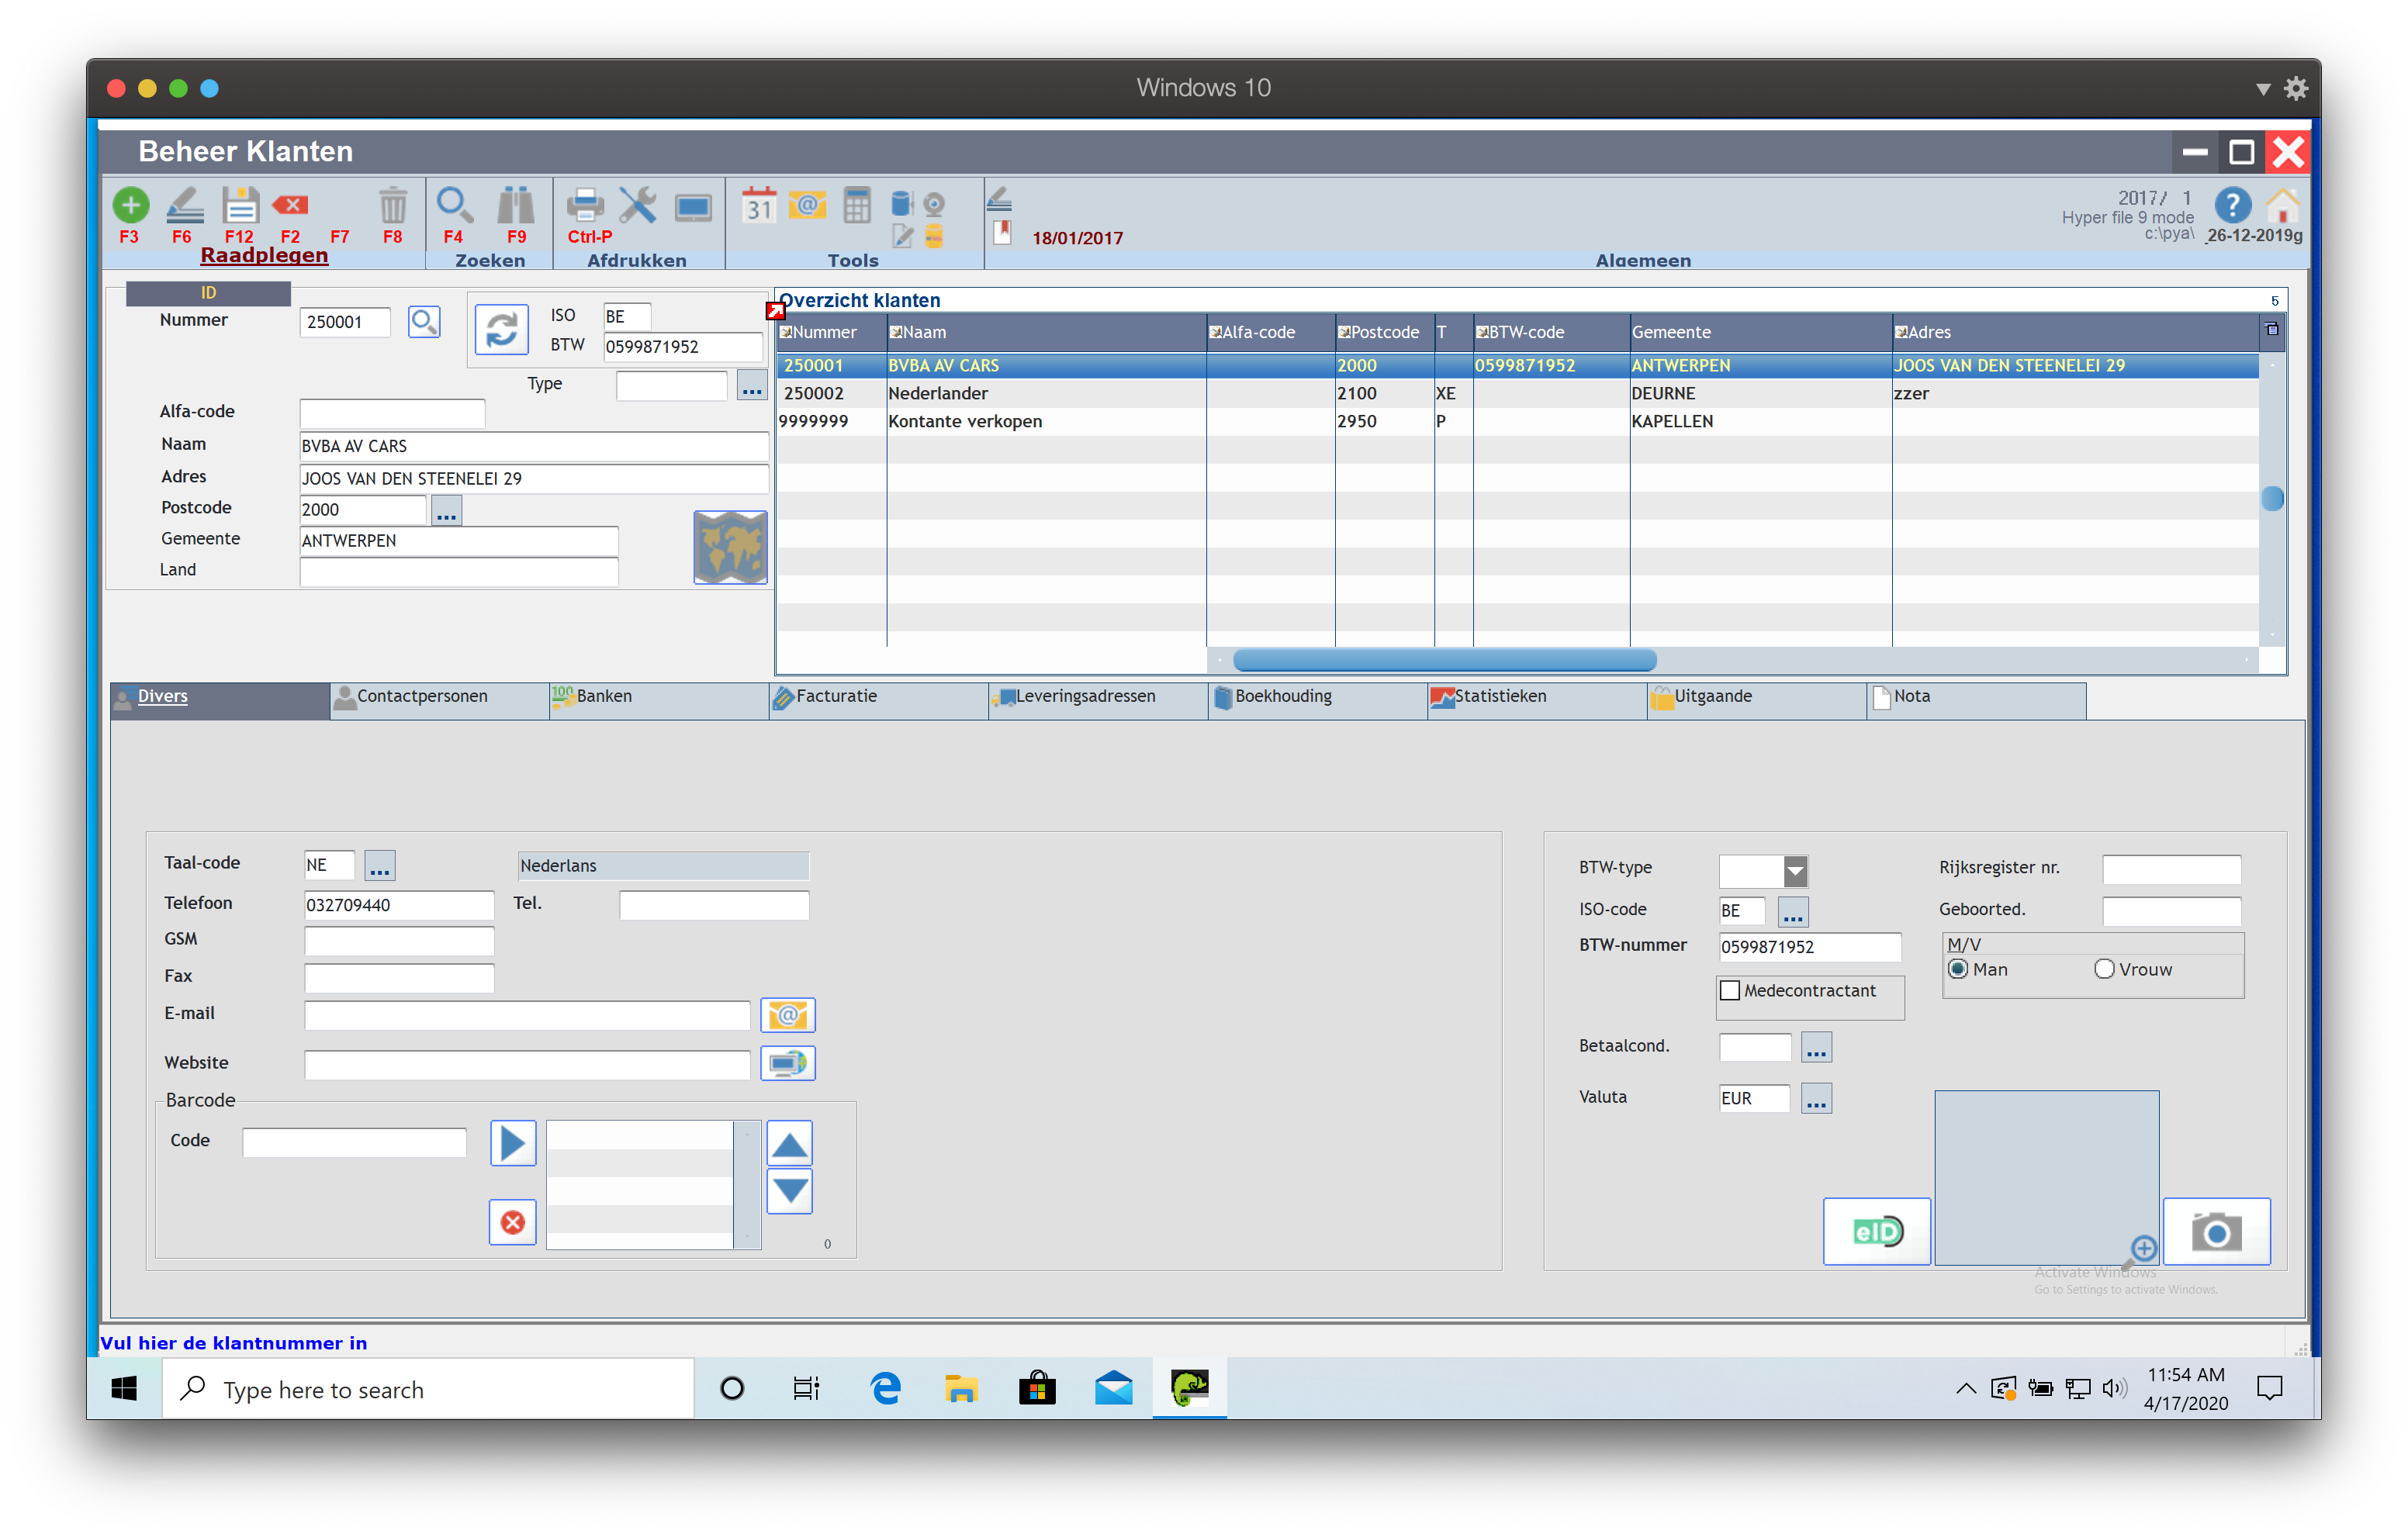Click the refresh arrows icon beside ISO
Image resolution: width=2408 pixels, height=1534 pixels.
pyautogui.click(x=501, y=329)
